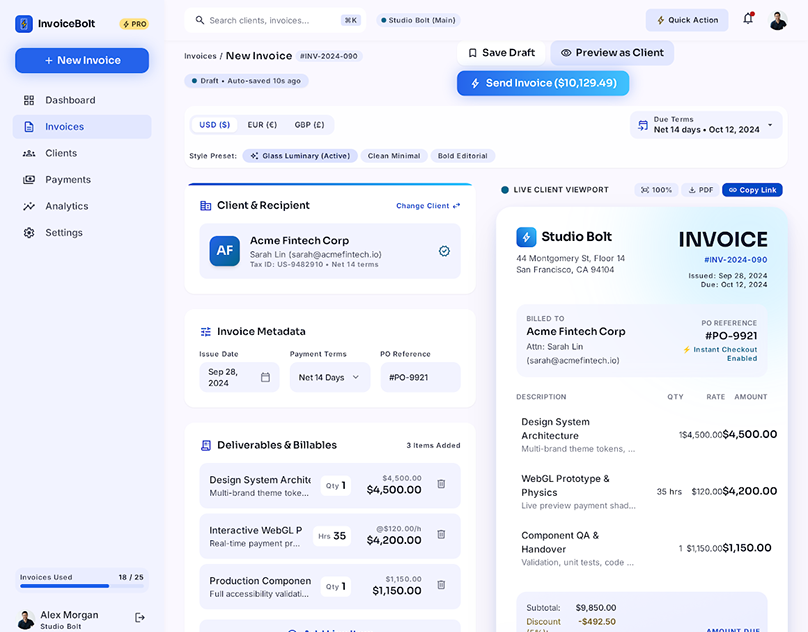
Task: Click the PRO badge
Action: click(x=134, y=24)
